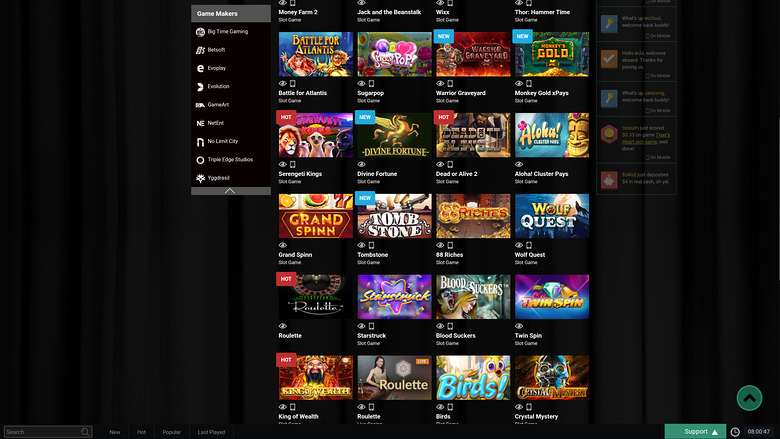Click the 08:00:47 session timer
The image size is (780, 439).
759,432
